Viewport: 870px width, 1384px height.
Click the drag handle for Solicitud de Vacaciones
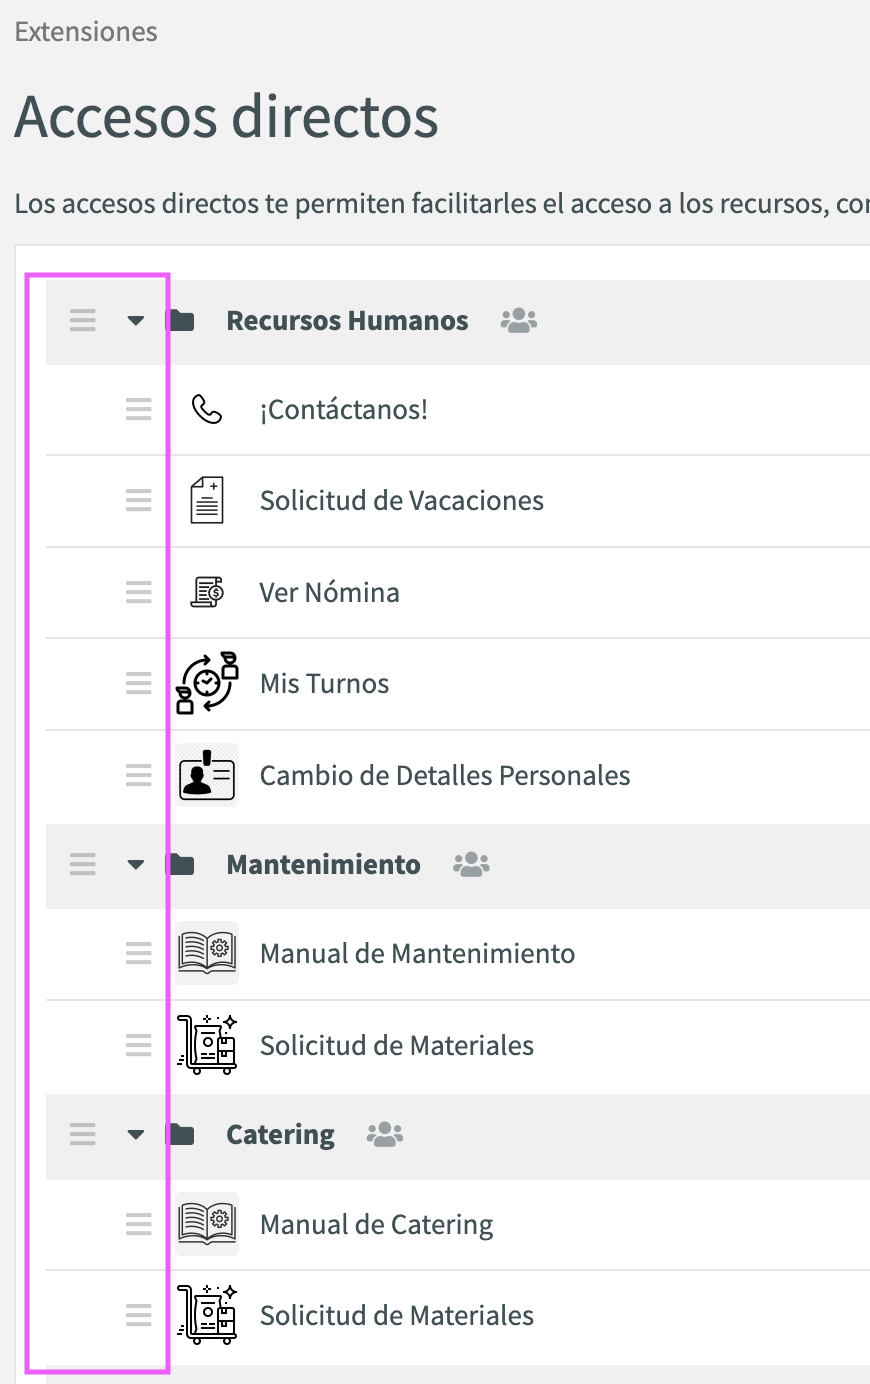click(x=139, y=500)
